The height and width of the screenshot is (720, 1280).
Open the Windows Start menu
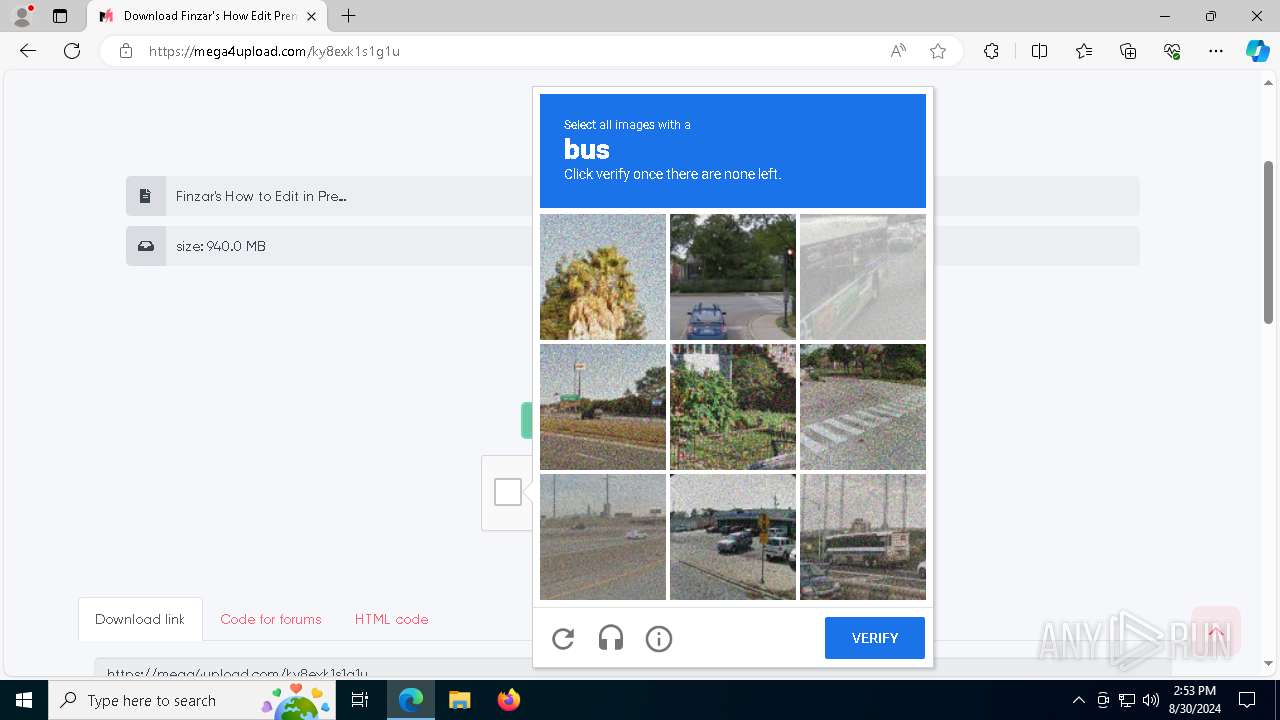[24, 700]
